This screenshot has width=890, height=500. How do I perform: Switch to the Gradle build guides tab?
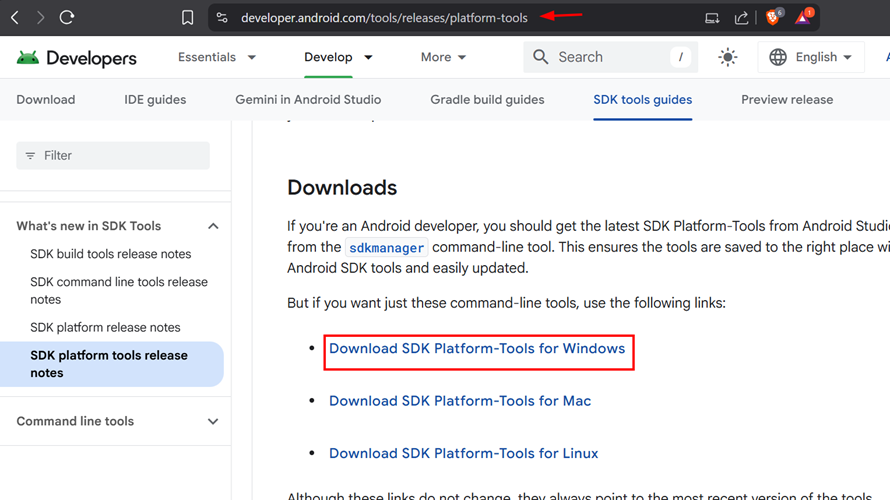[487, 99]
